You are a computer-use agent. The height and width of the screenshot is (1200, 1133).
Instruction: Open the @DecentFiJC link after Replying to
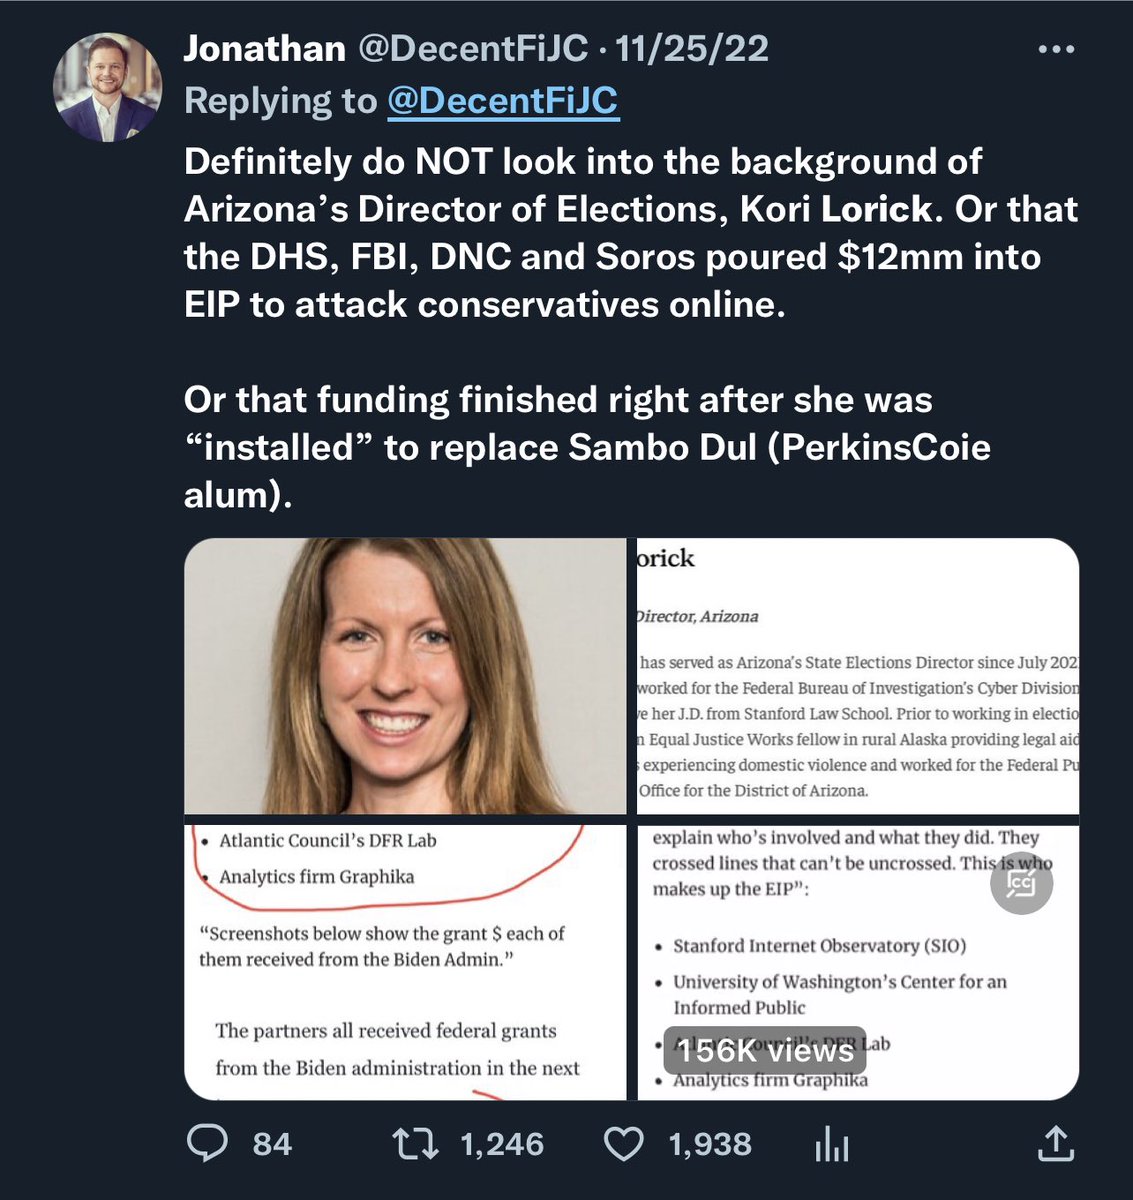(503, 101)
